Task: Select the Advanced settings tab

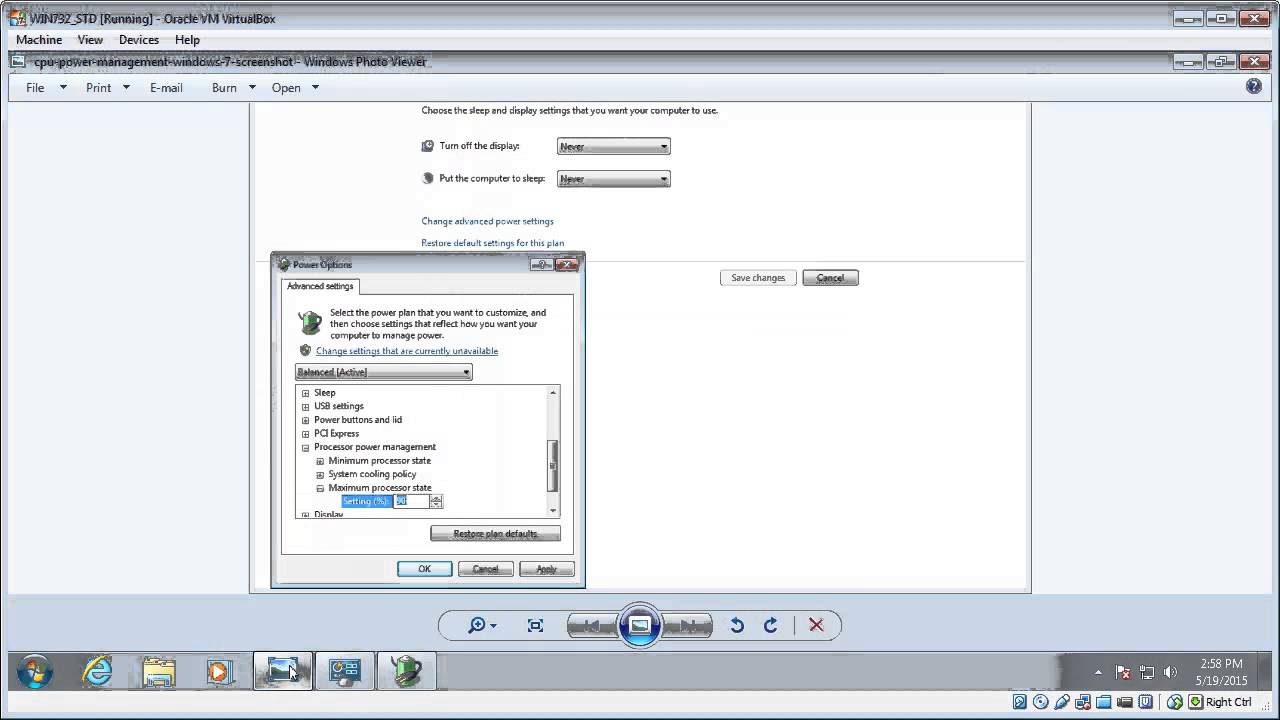Action: (320, 286)
